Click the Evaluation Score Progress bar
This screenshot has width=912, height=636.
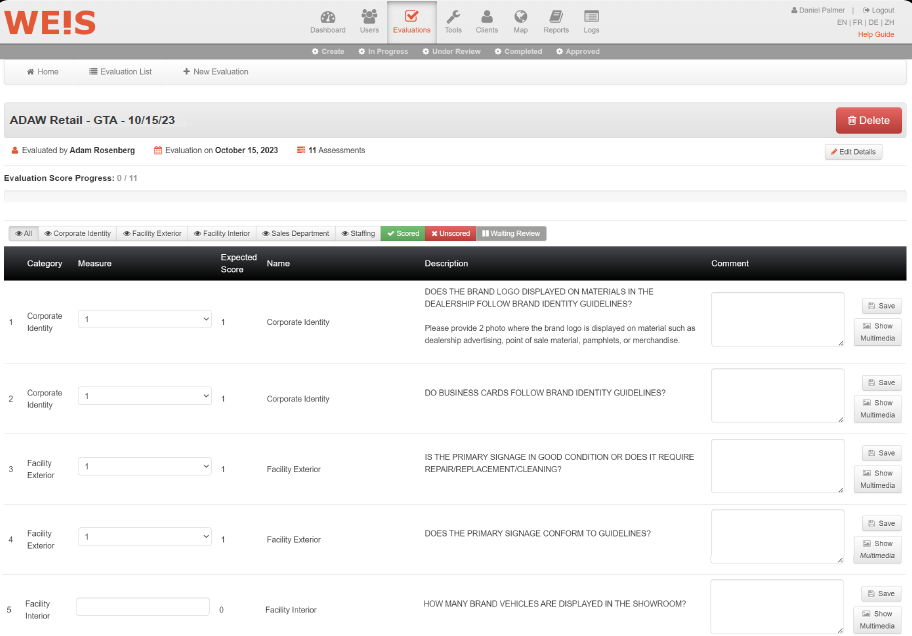pos(455,197)
